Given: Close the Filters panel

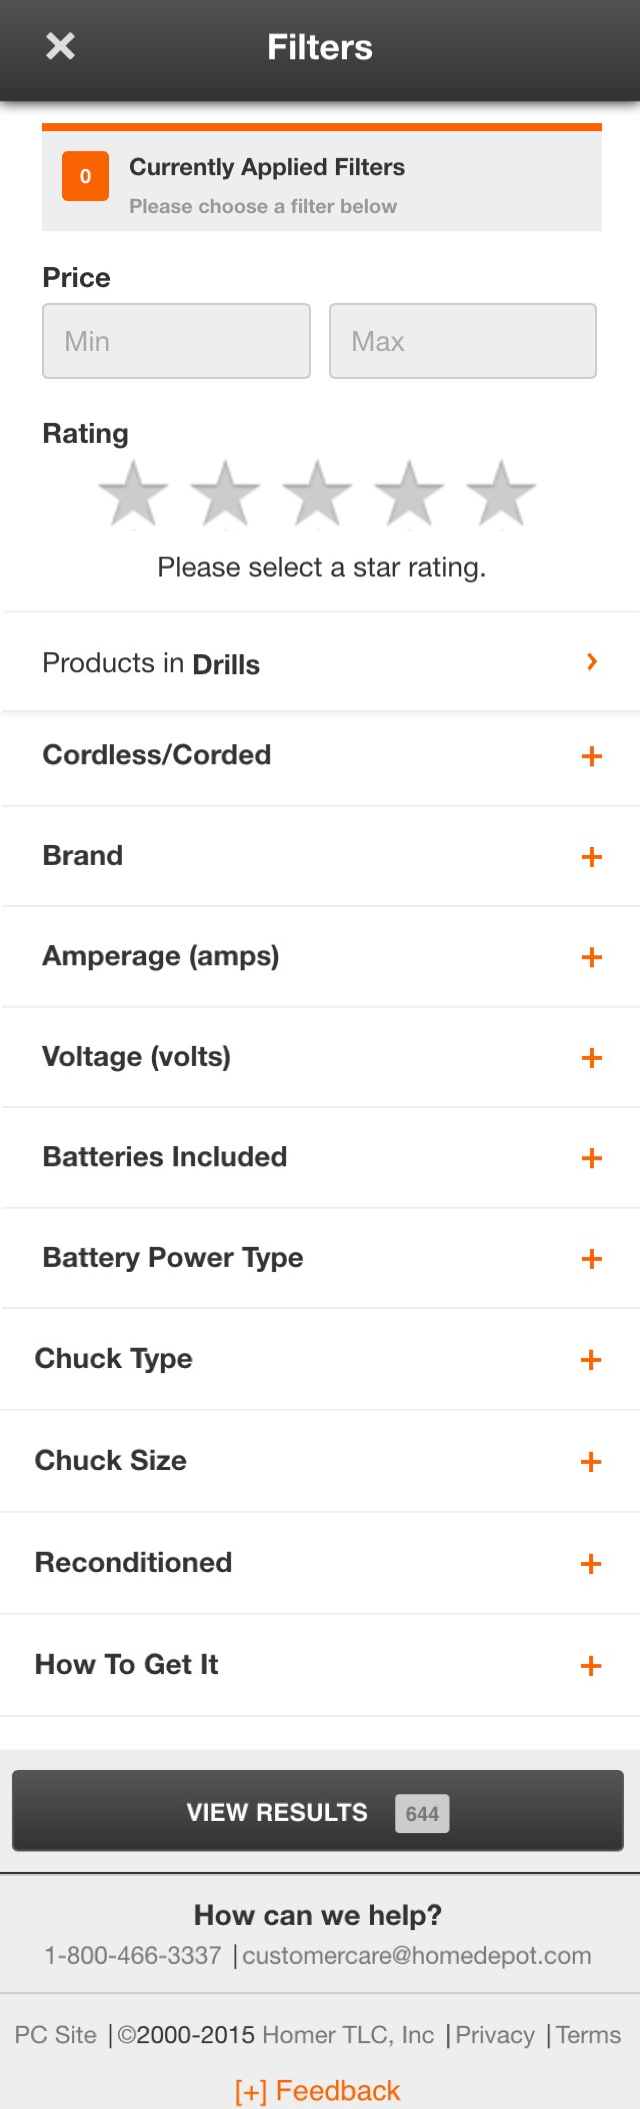Looking at the screenshot, I should tap(59, 46).
